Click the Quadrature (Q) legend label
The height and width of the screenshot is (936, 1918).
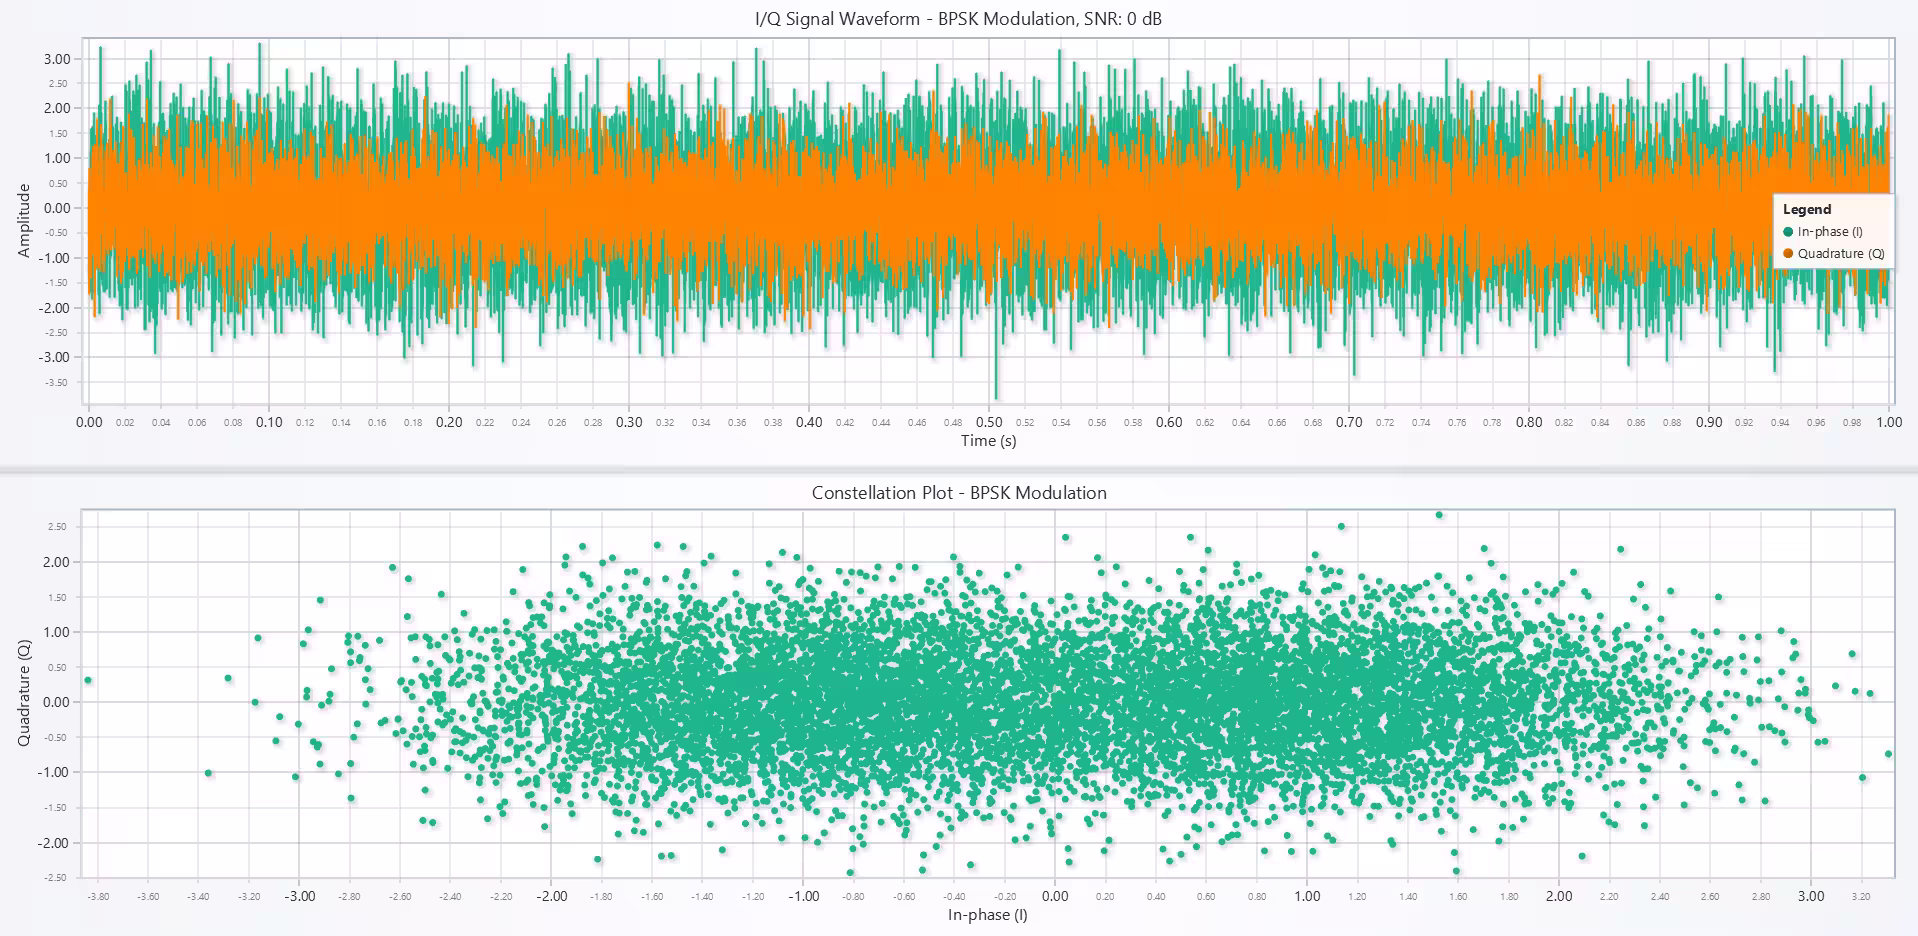[1841, 254]
